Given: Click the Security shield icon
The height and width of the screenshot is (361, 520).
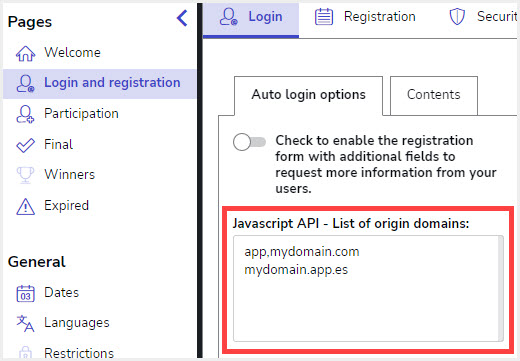Looking at the screenshot, I should pos(457,17).
